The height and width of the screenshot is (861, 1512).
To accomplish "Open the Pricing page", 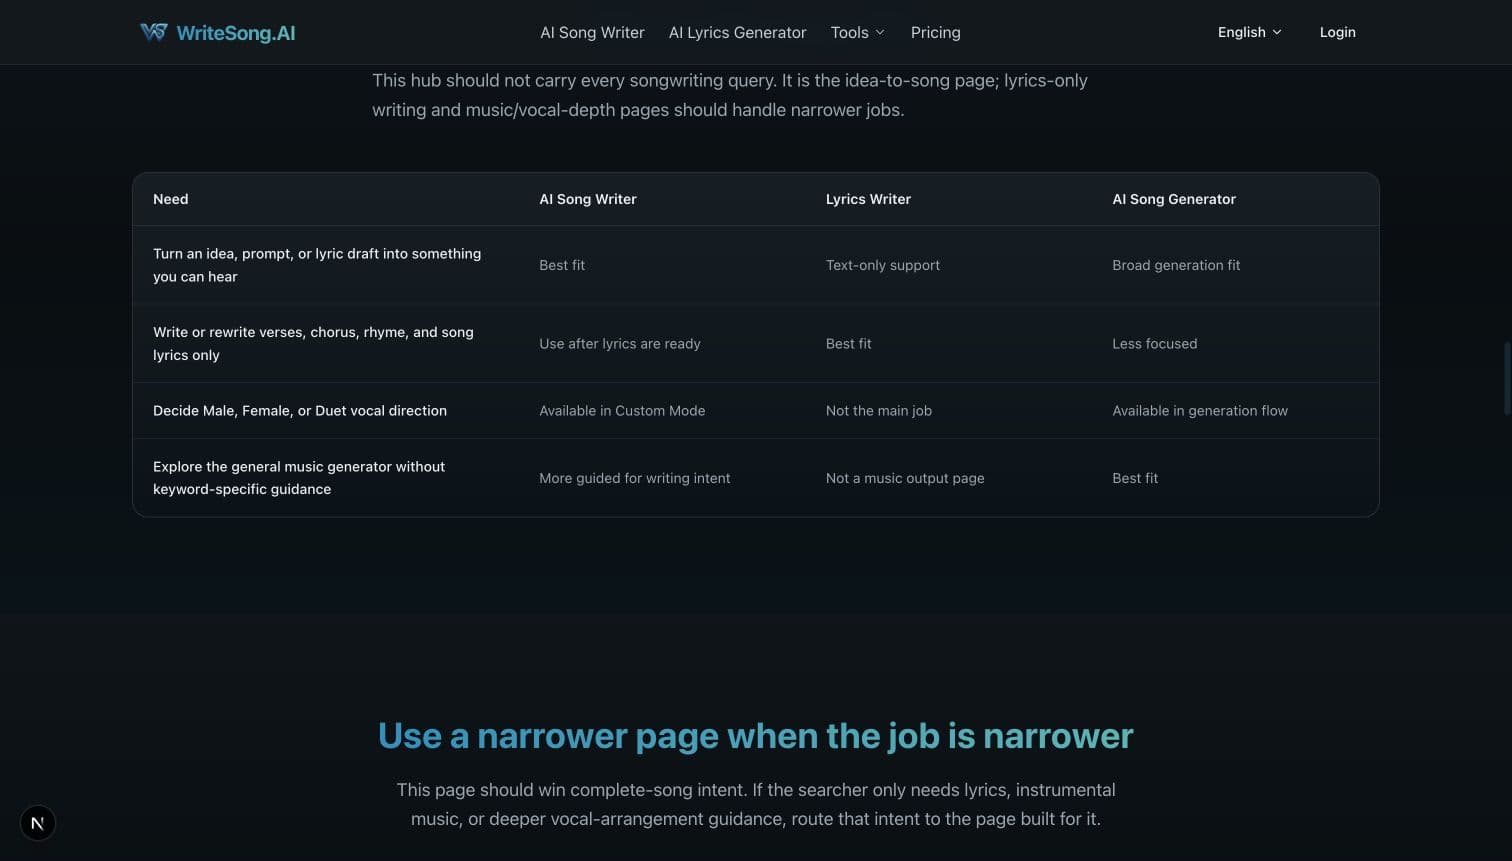I will click(935, 32).
